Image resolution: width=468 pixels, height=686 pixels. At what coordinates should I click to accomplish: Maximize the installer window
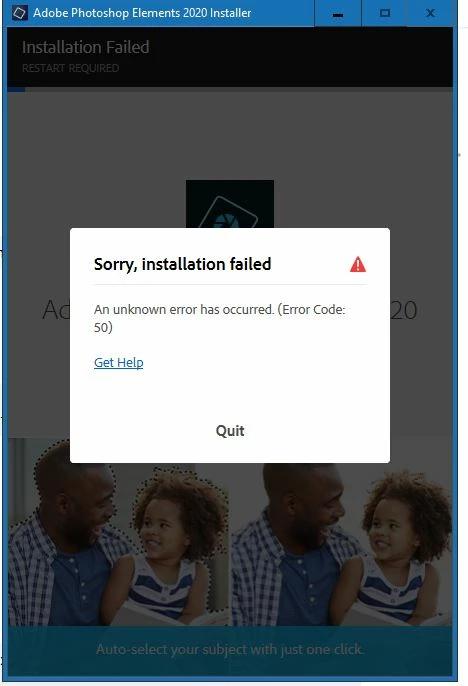click(384, 13)
